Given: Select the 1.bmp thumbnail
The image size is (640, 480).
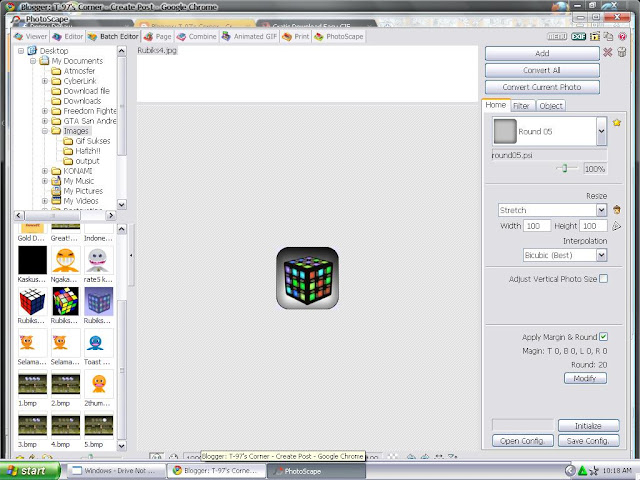Looking at the screenshot, I should [x=32, y=384].
